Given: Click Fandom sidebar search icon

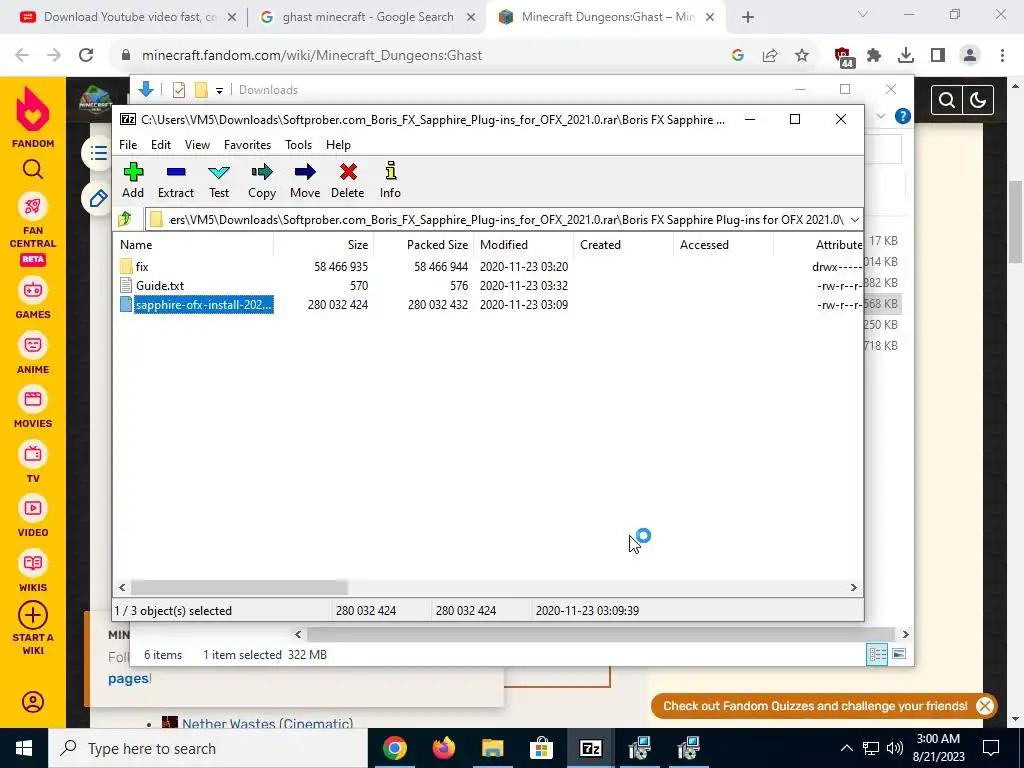Looking at the screenshot, I should click(x=33, y=170).
